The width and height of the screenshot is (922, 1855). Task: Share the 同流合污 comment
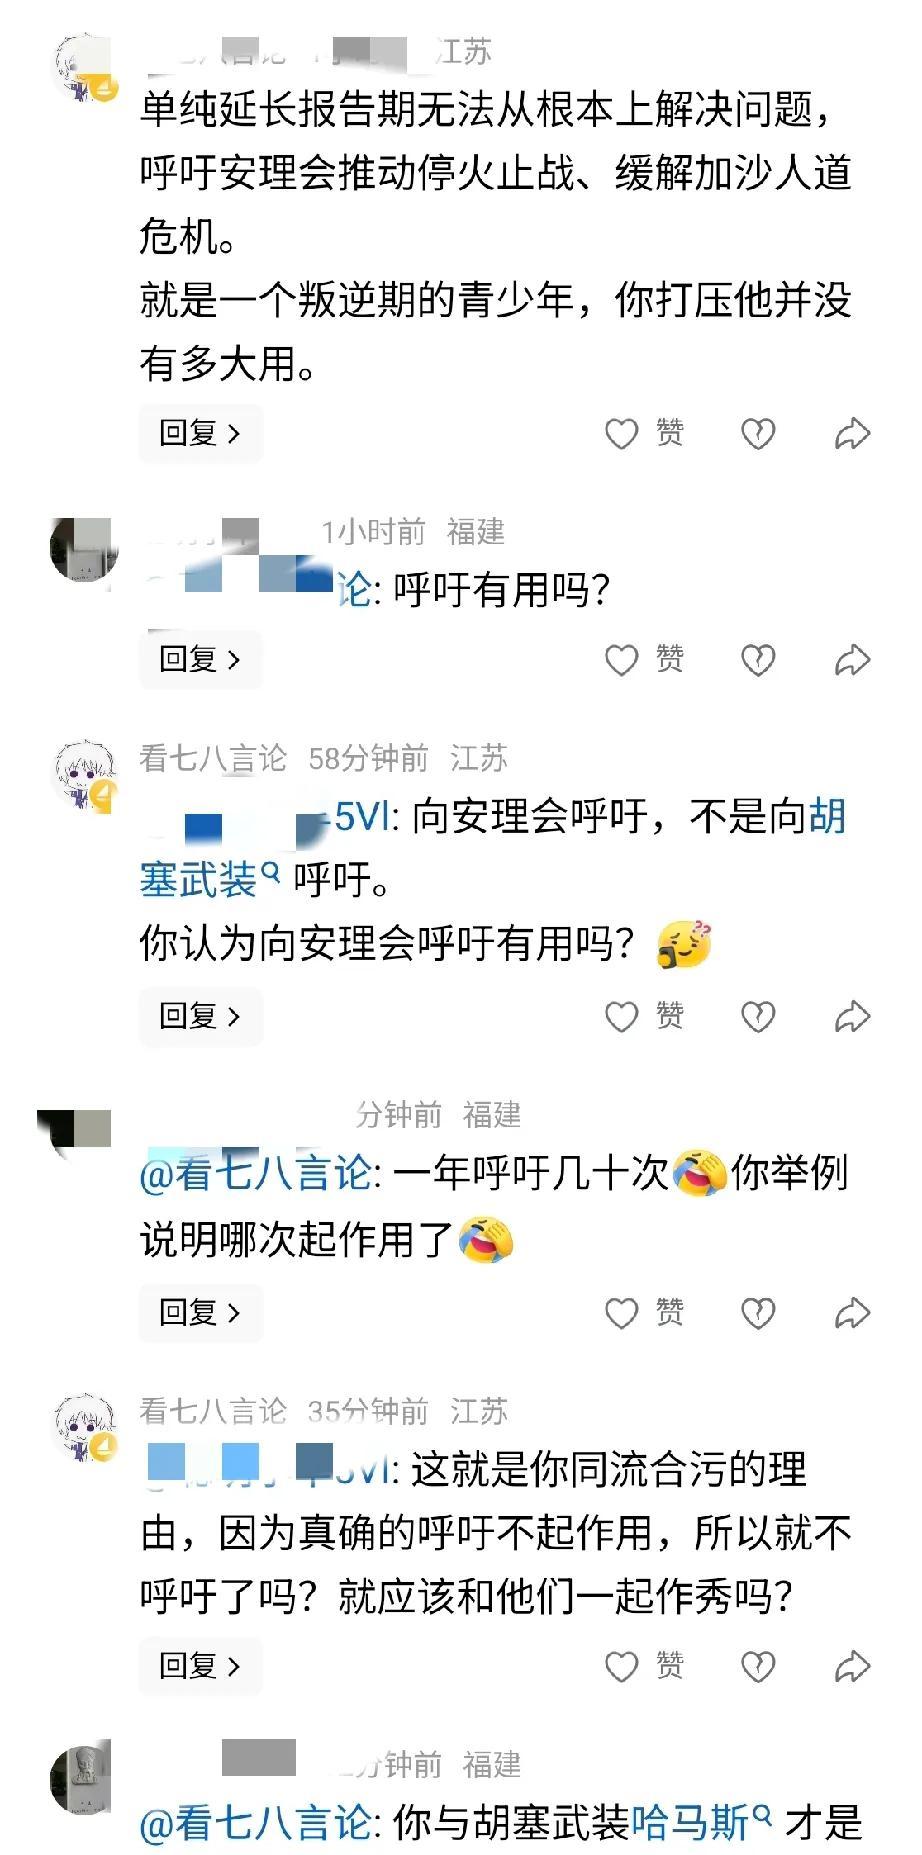pos(852,1666)
